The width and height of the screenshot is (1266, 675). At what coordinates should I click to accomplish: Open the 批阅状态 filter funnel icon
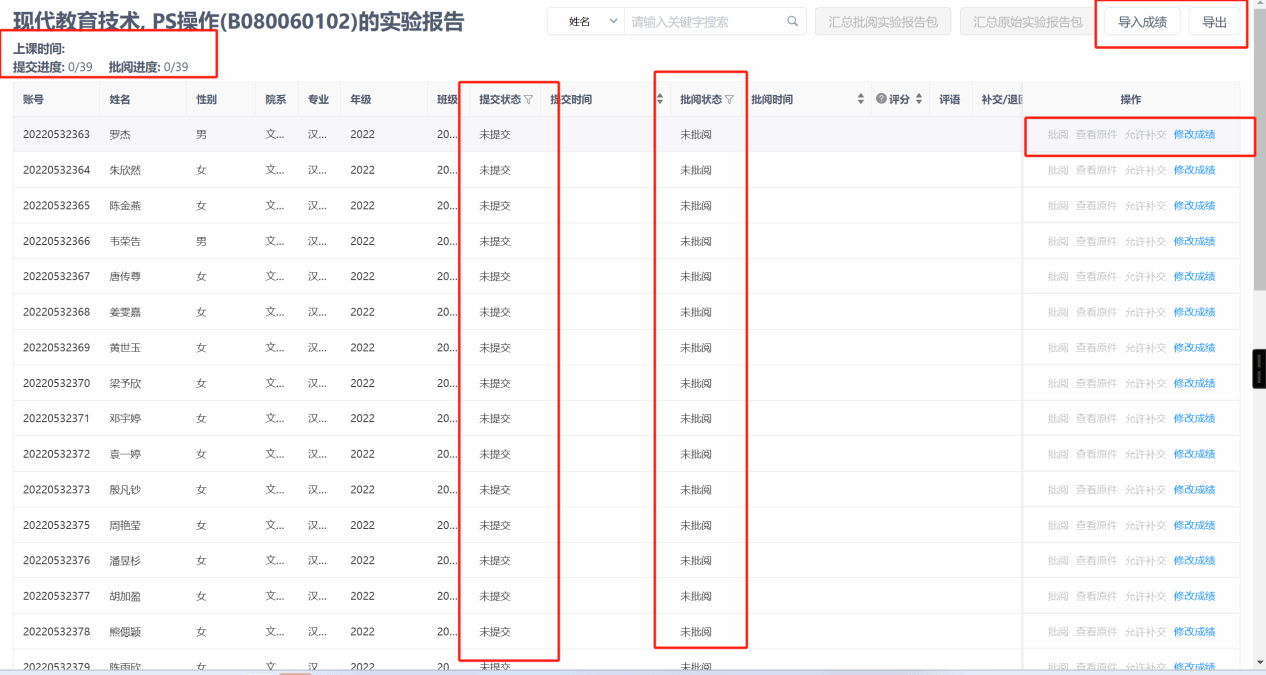[729, 100]
